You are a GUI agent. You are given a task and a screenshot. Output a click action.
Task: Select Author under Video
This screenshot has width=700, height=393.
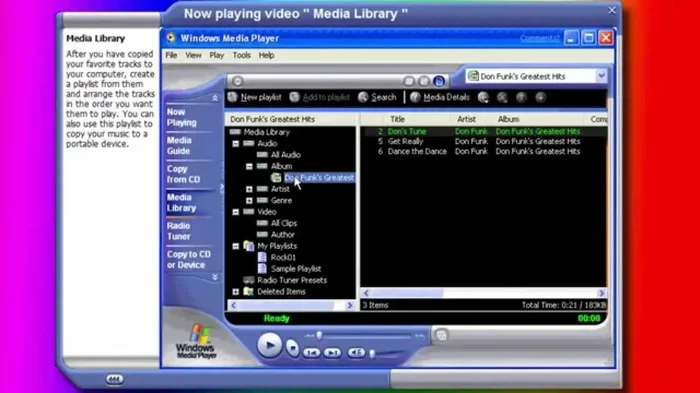point(283,234)
